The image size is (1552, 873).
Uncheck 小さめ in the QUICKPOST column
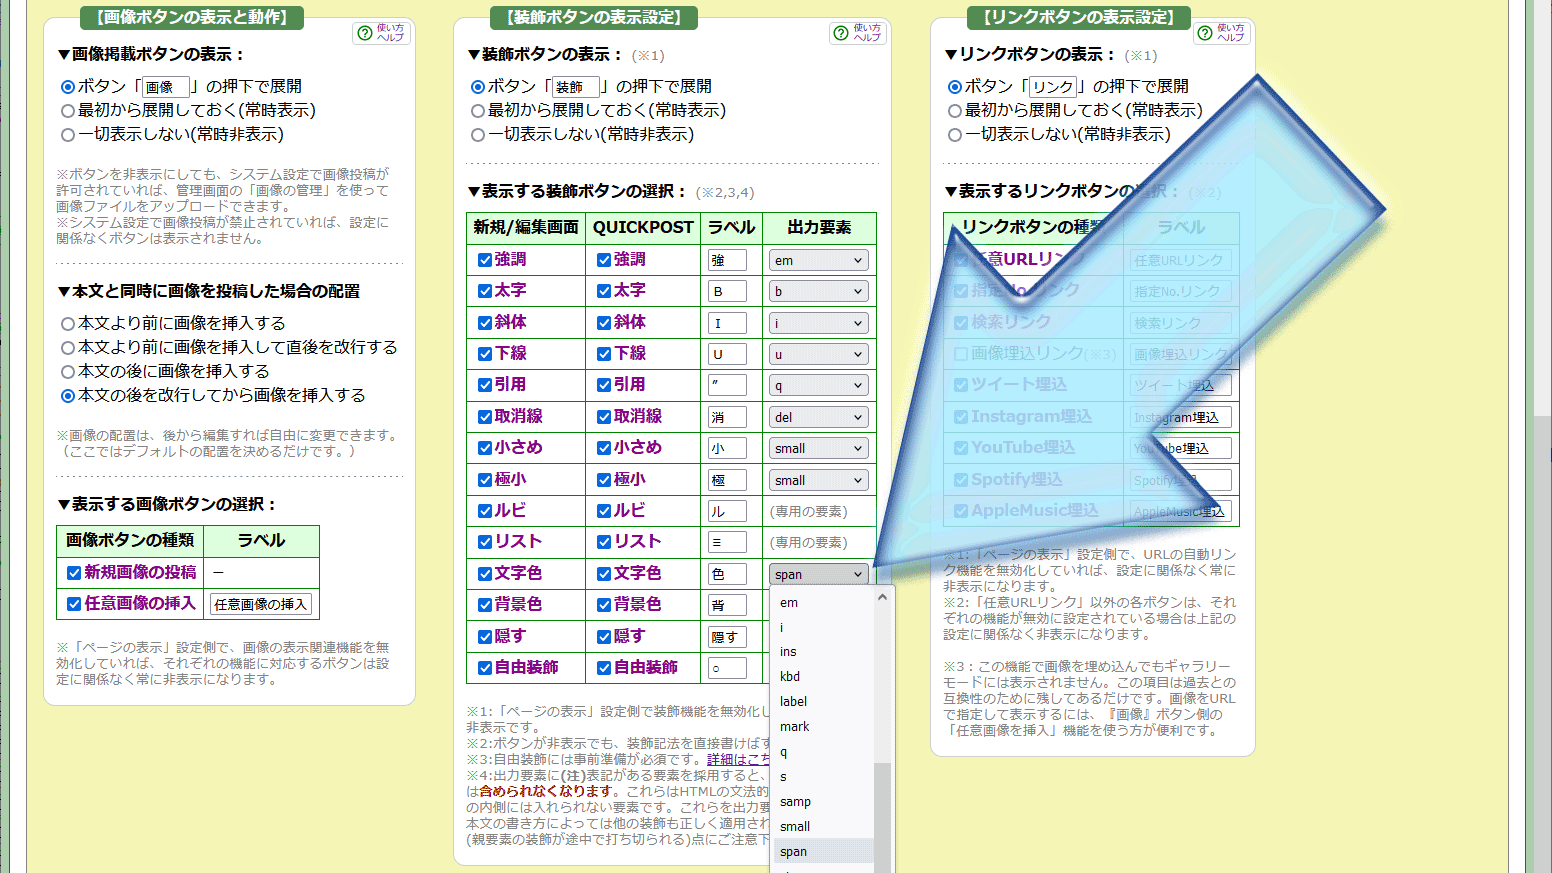point(604,448)
